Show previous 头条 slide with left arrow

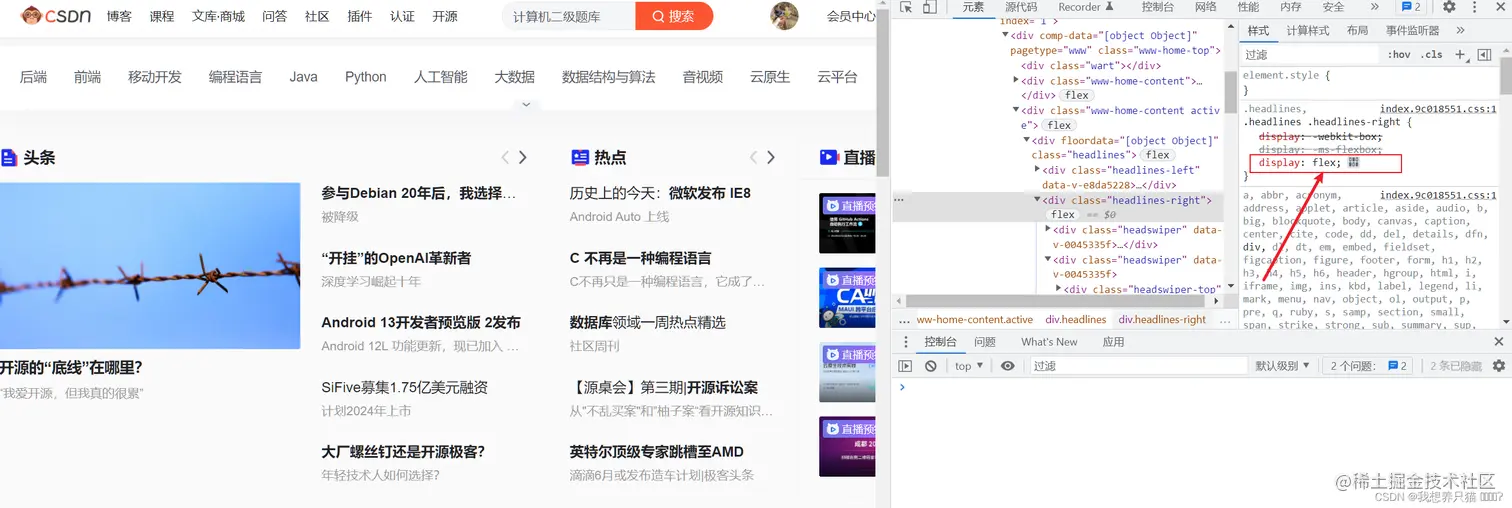point(505,157)
